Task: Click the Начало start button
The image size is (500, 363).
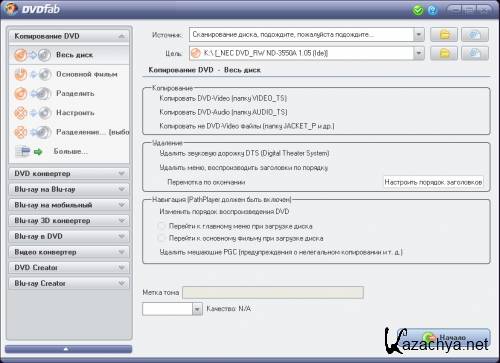Action: [444, 338]
